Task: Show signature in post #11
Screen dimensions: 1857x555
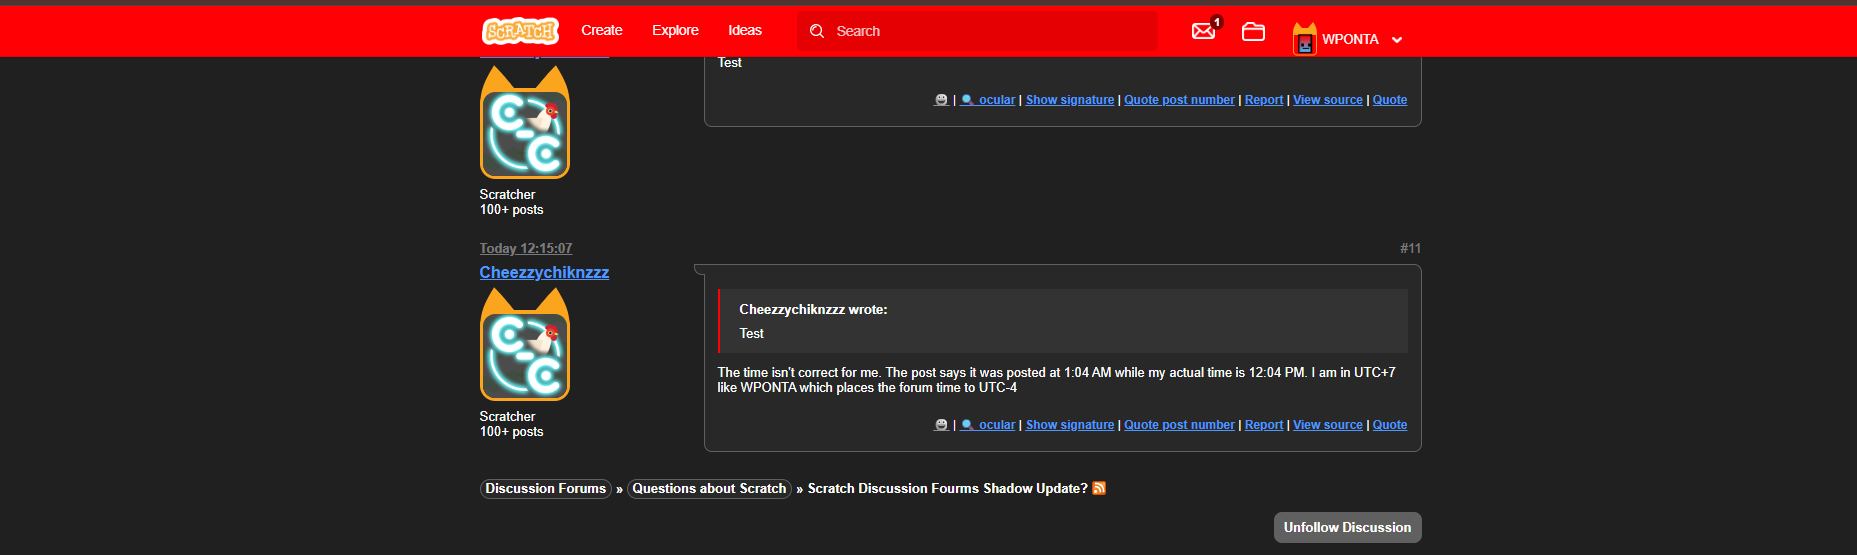Action: tap(1070, 425)
